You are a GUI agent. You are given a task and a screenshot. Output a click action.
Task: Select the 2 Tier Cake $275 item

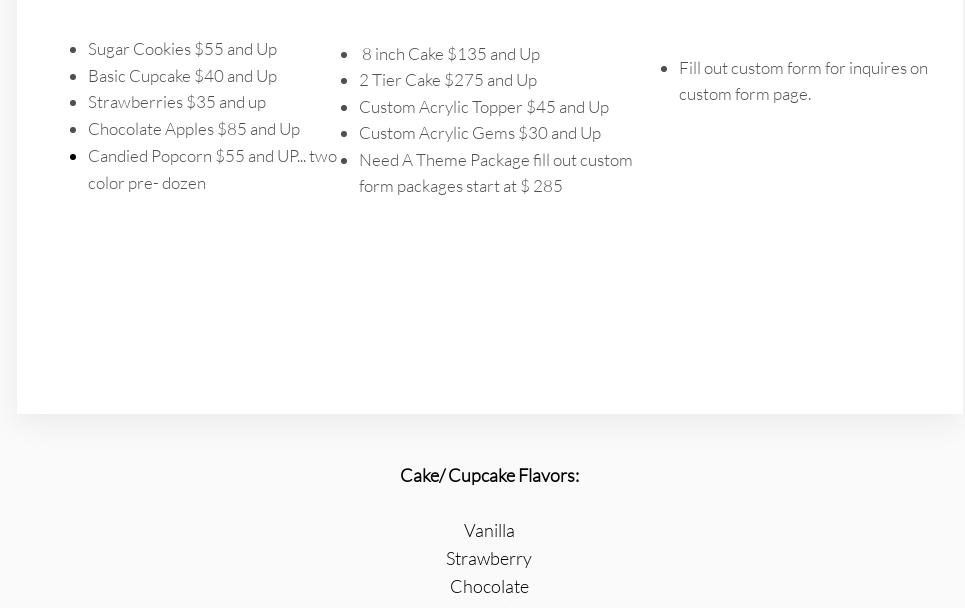point(448,80)
